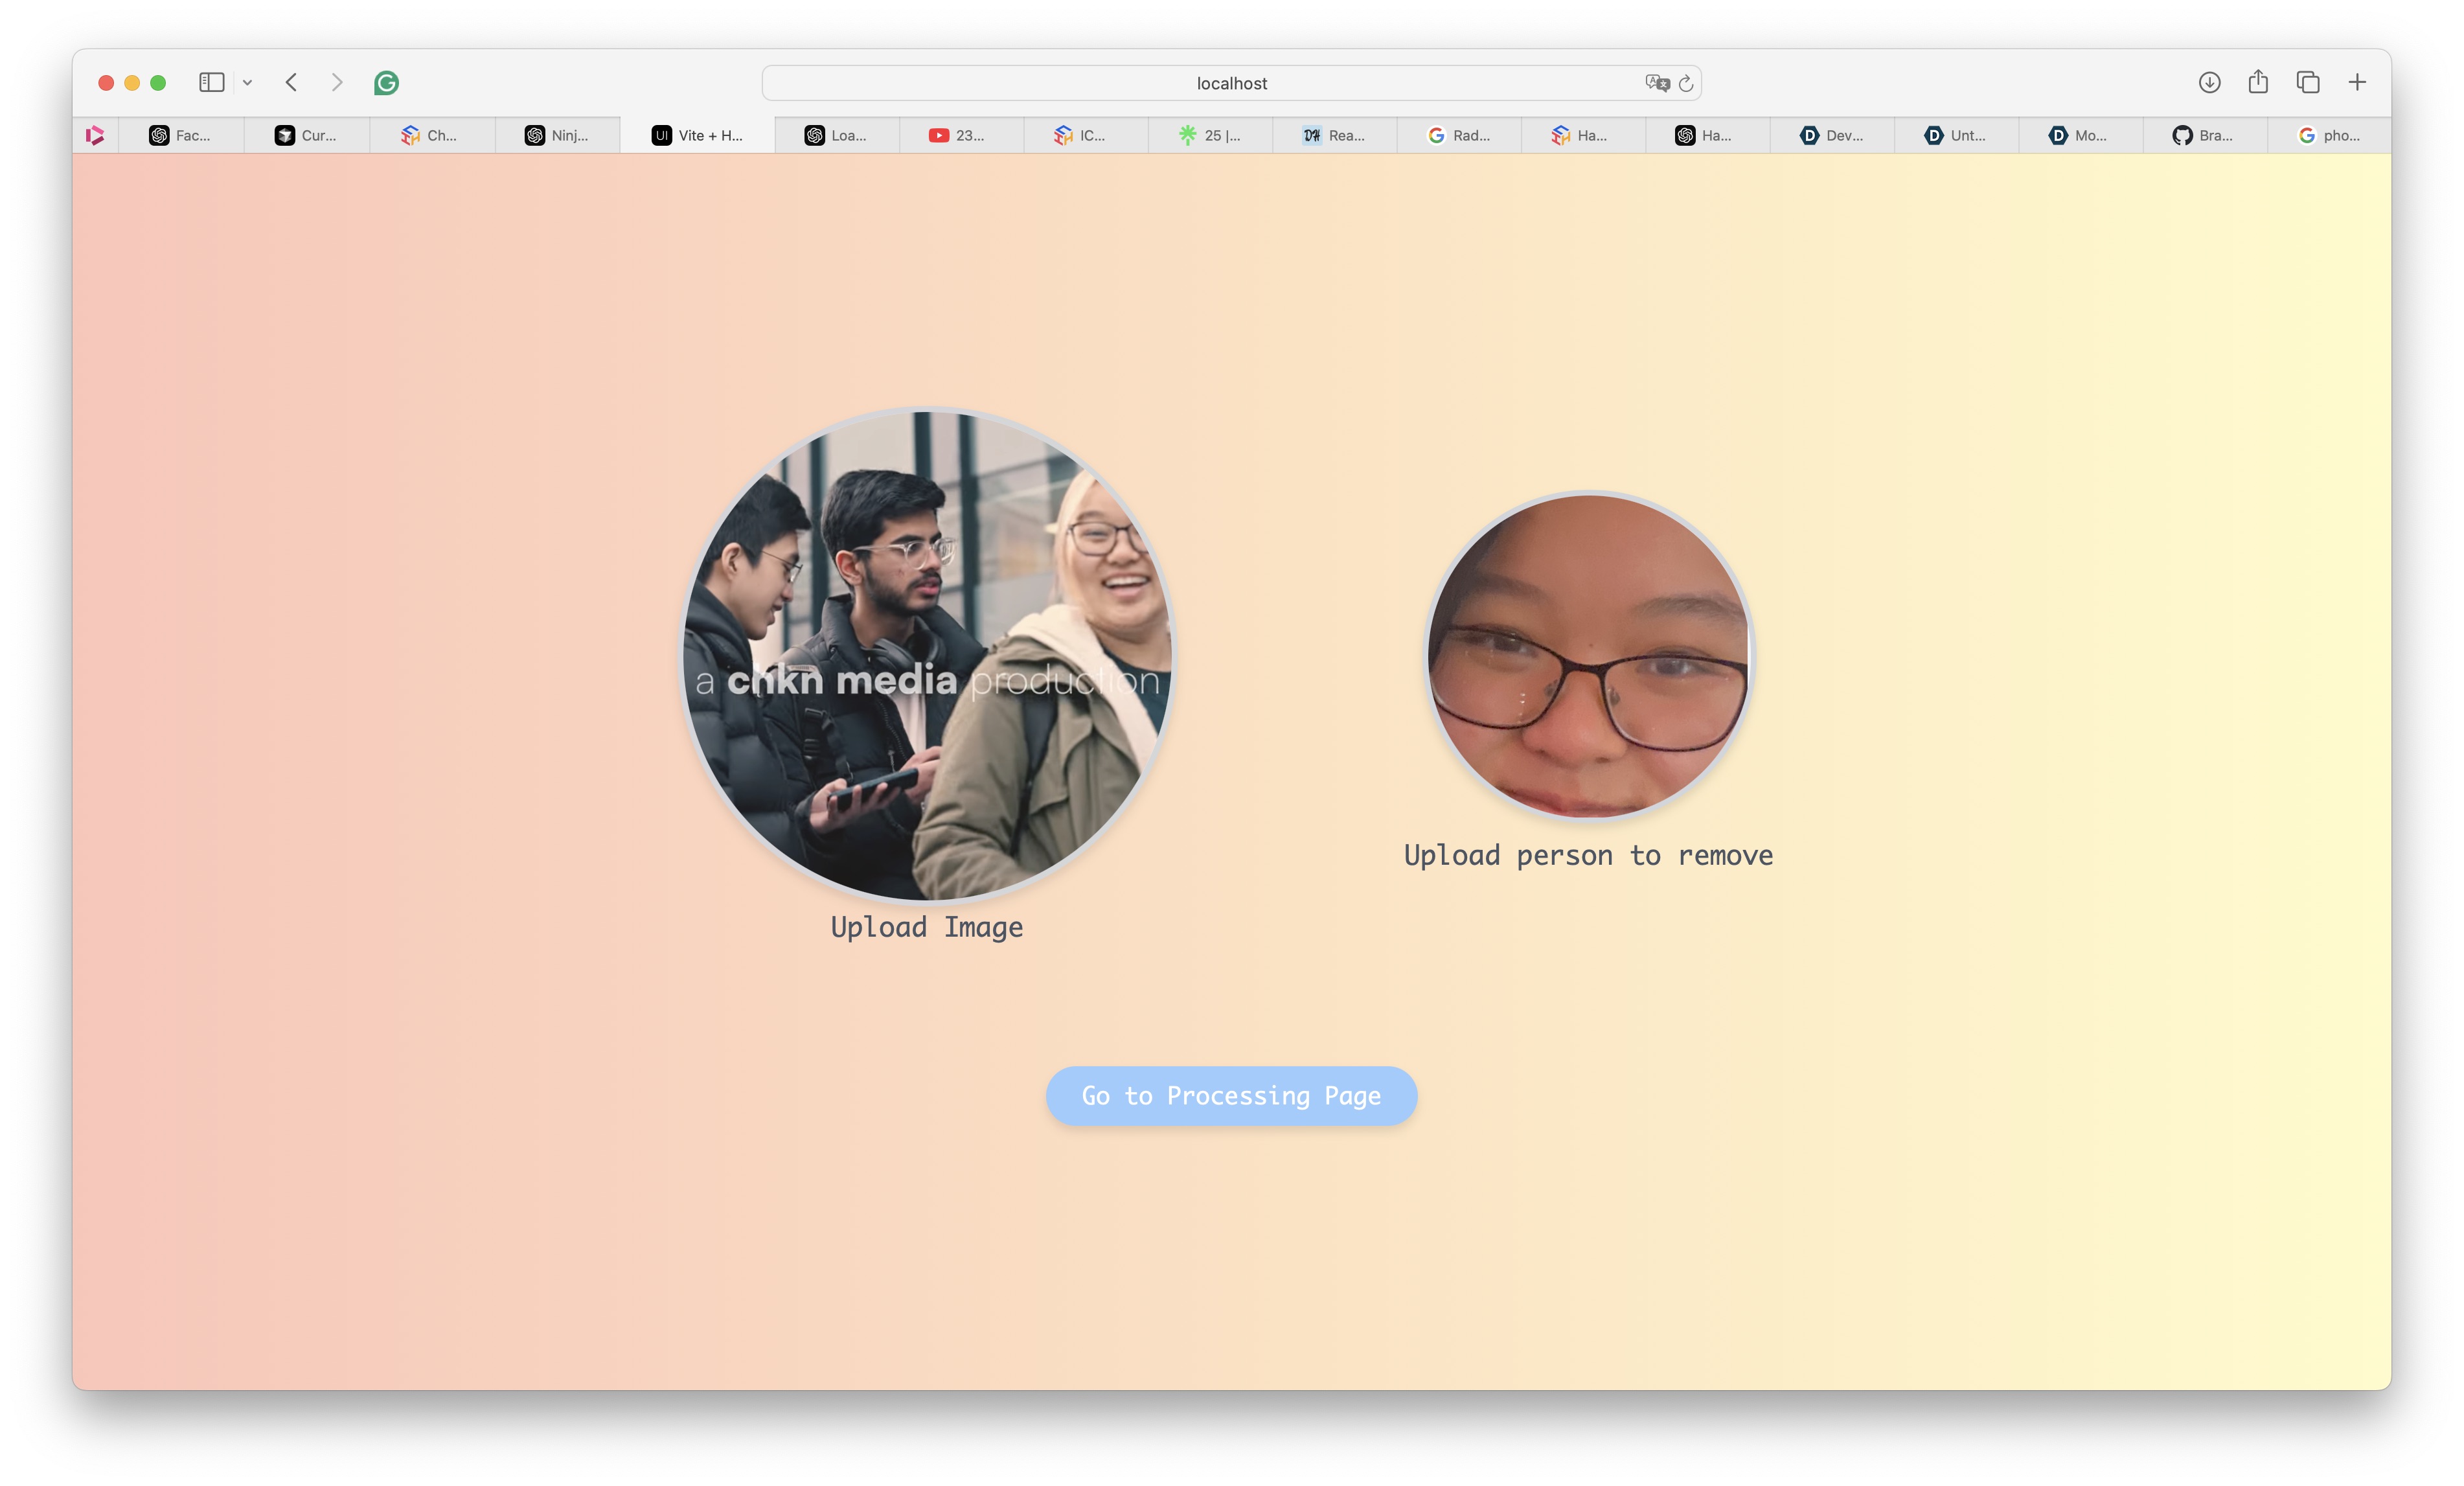The height and width of the screenshot is (1486, 2464).
Task: Open the tab overview icon
Action: pyautogui.click(x=2308, y=83)
